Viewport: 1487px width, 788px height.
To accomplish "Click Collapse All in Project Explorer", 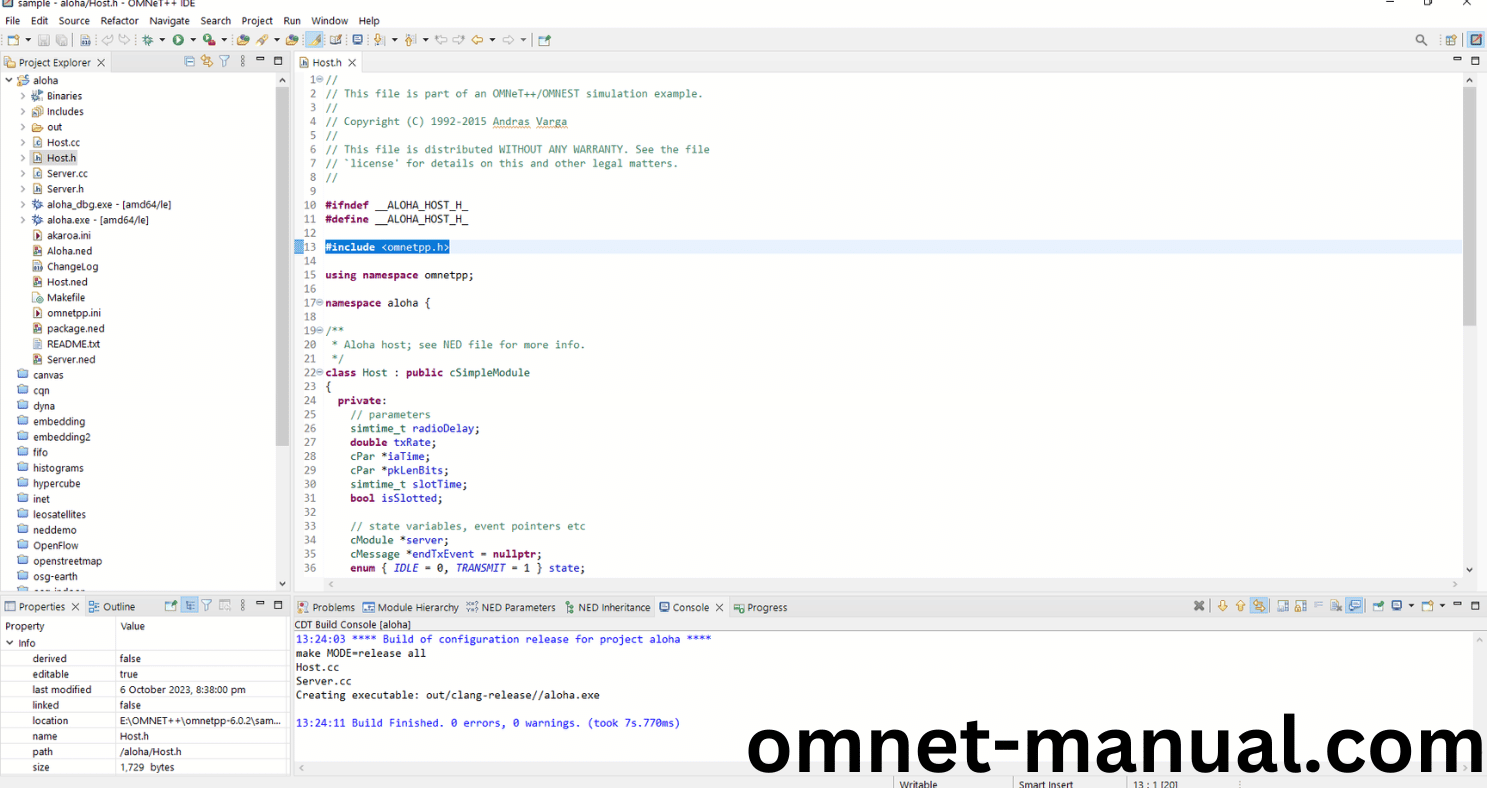I will (190, 62).
